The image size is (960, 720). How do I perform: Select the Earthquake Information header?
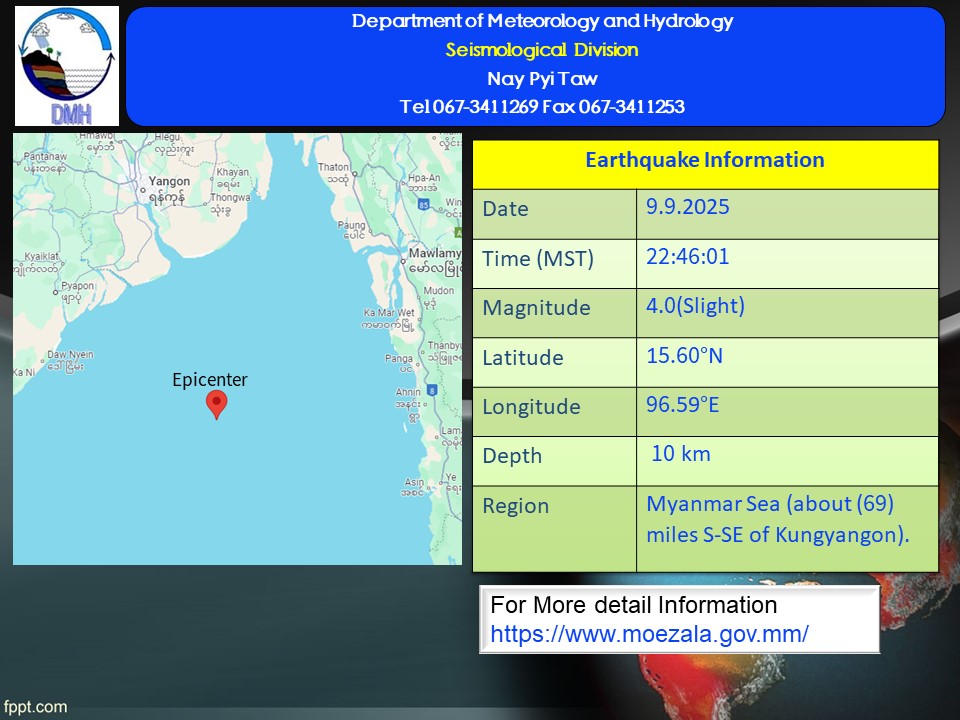[705, 160]
